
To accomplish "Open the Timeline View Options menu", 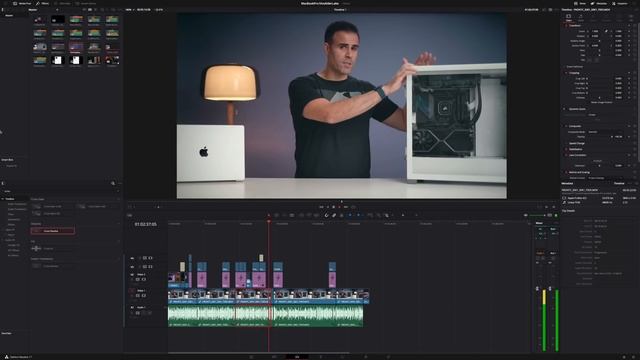I will (x=129, y=215).
